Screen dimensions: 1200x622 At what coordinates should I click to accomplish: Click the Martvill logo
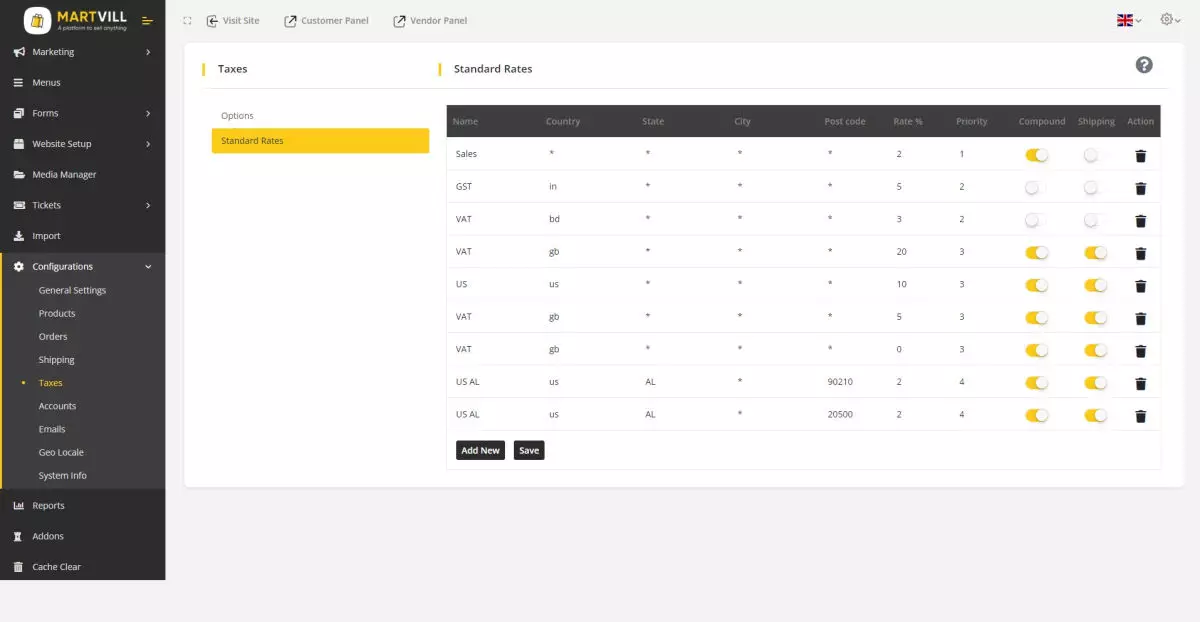click(76, 20)
